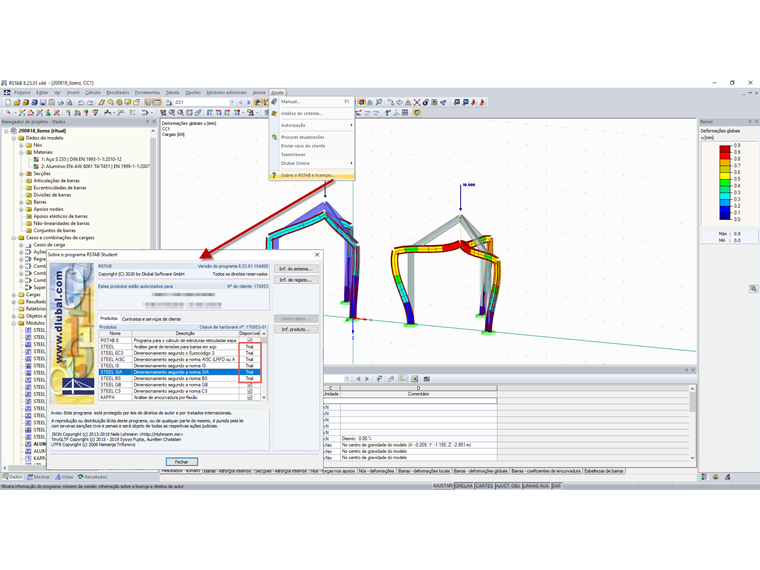Image resolution: width=760 pixels, height=570 pixels.
Task: Click the RSTAB app icon in the title bar
Action: 4,83
